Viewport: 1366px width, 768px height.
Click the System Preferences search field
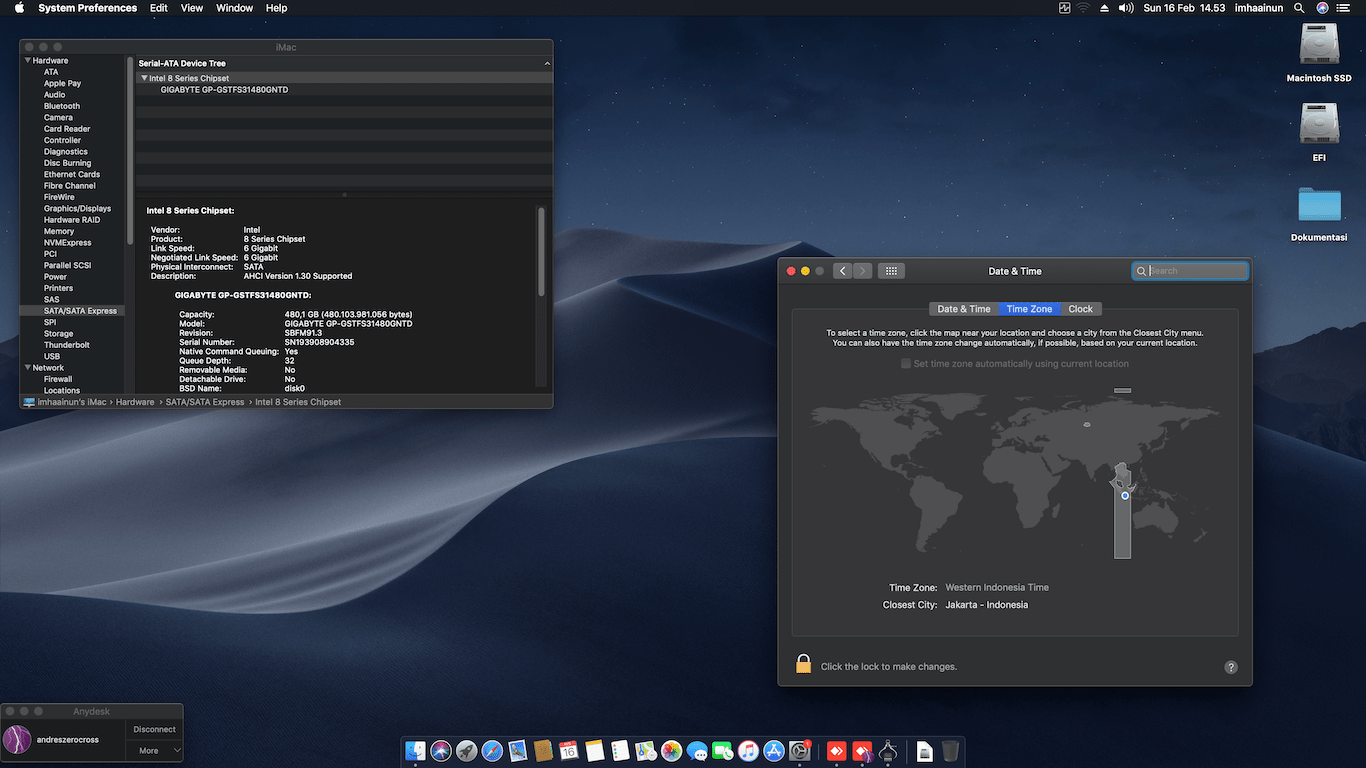point(1190,271)
